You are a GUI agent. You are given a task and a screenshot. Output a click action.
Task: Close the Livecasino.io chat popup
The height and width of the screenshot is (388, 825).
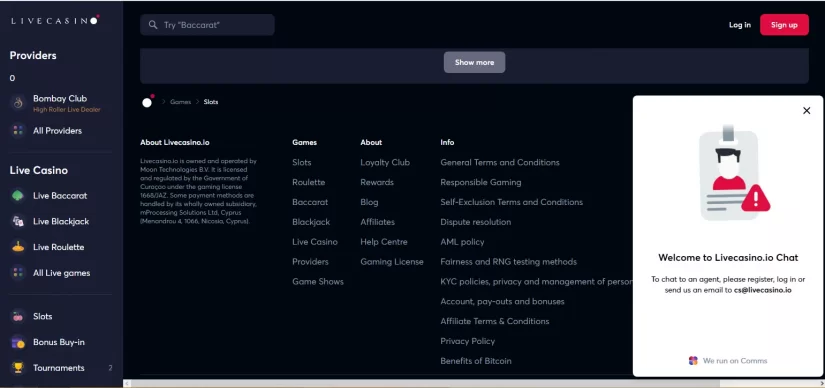tap(807, 111)
